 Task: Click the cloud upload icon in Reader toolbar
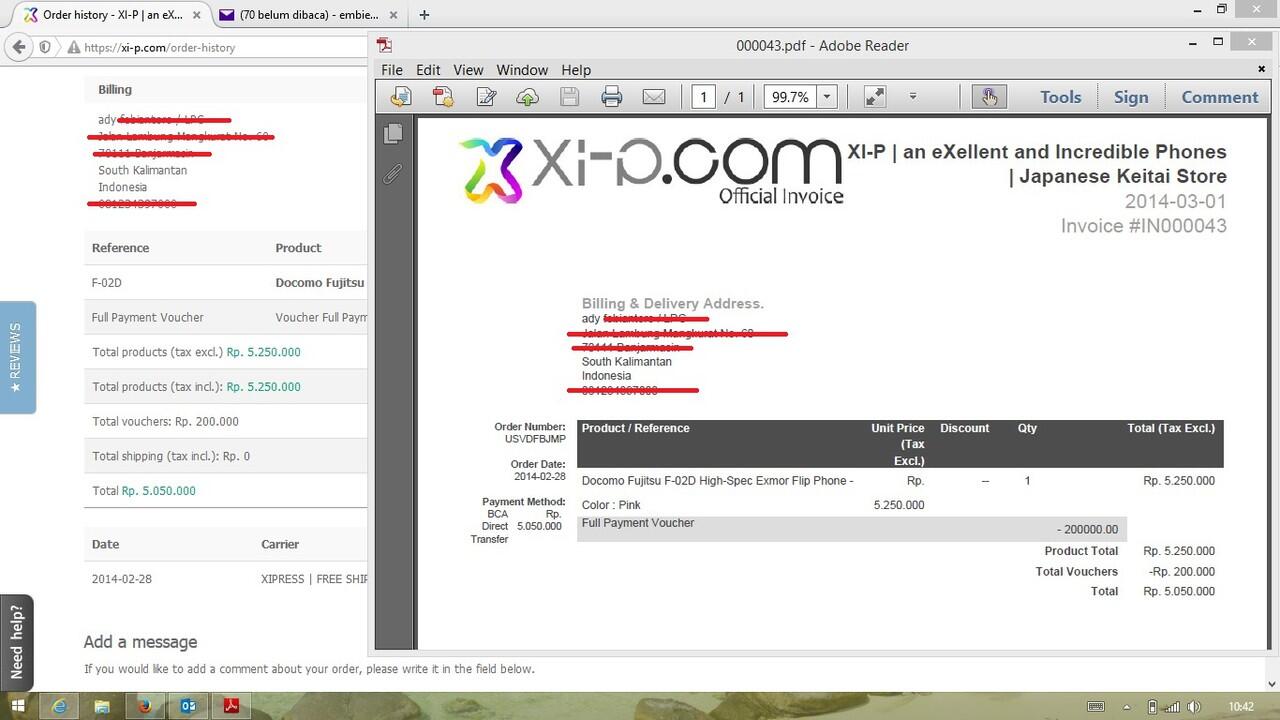527,97
